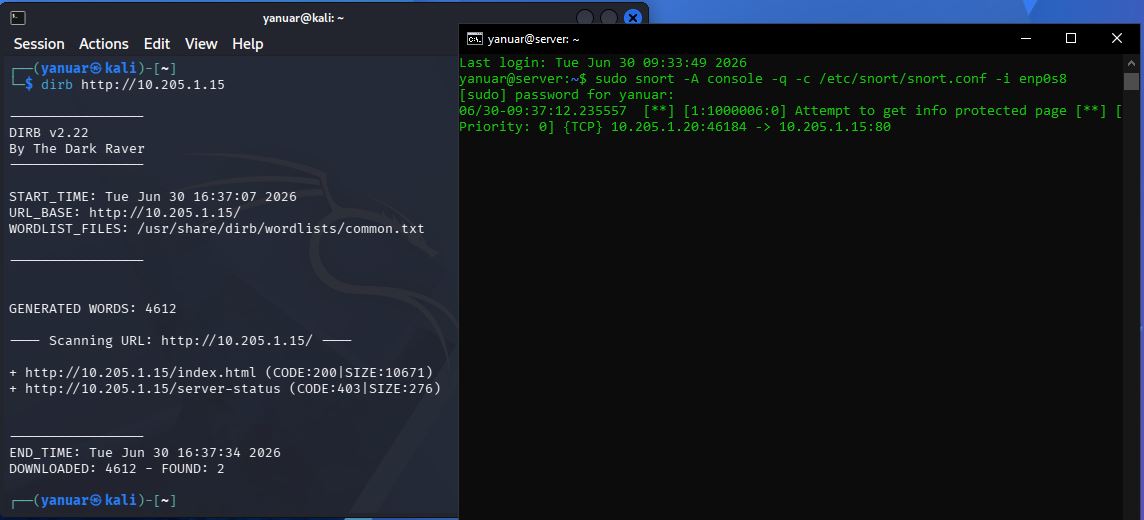Close the yanuar@server terminal window
This screenshot has width=1144, height=520.
[x=1116, y=39]
